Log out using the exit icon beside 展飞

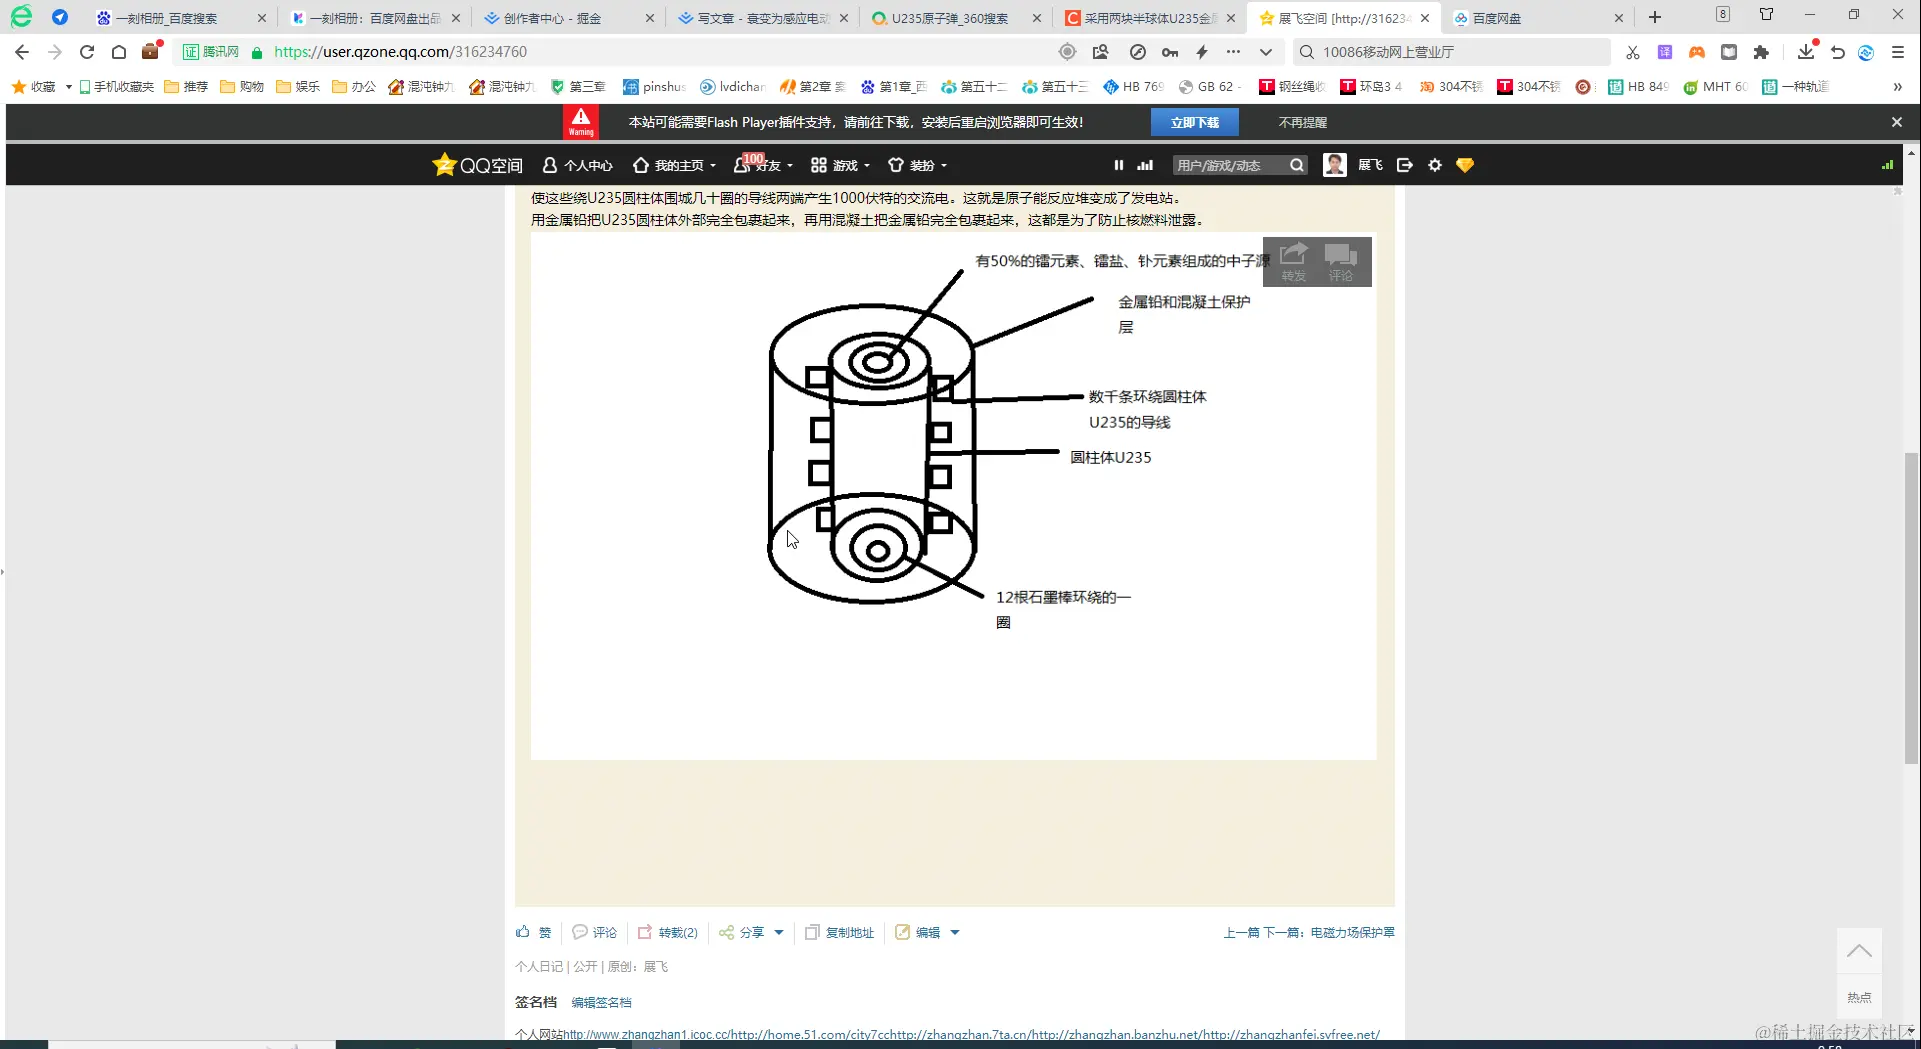tap(1404, 165)
